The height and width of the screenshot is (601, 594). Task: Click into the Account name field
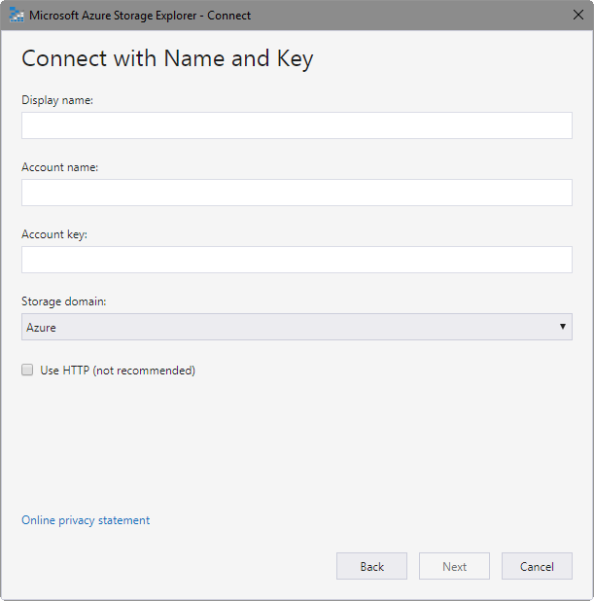(x=297, y=192)
